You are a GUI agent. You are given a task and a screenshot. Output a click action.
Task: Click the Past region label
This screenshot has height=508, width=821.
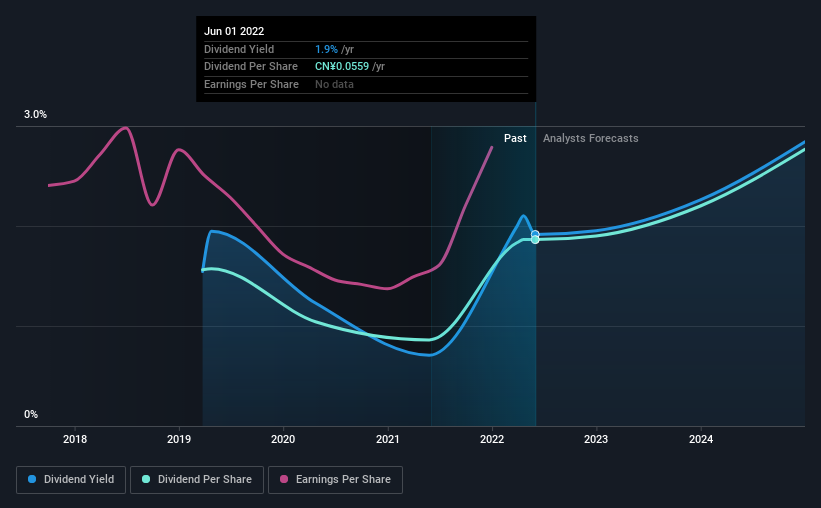point(515,138)
